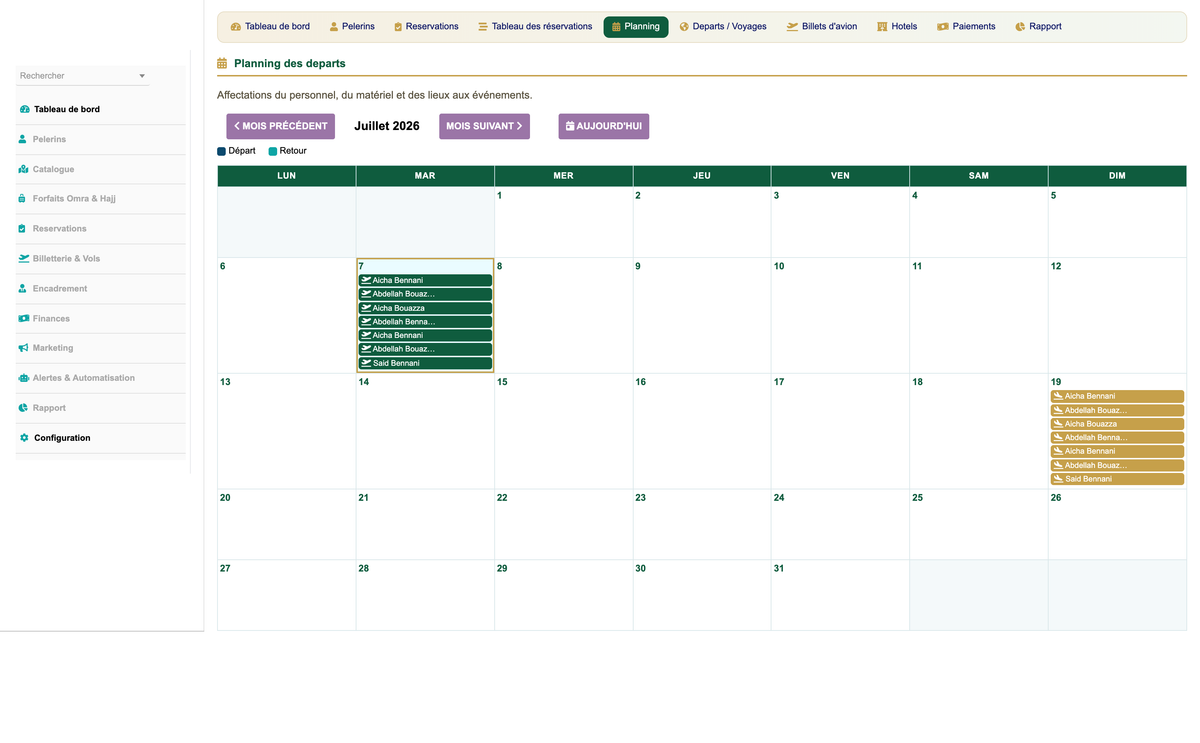1200x743 pixels.
Task: Click the Marketing megaphone icon
Action: 24,348
